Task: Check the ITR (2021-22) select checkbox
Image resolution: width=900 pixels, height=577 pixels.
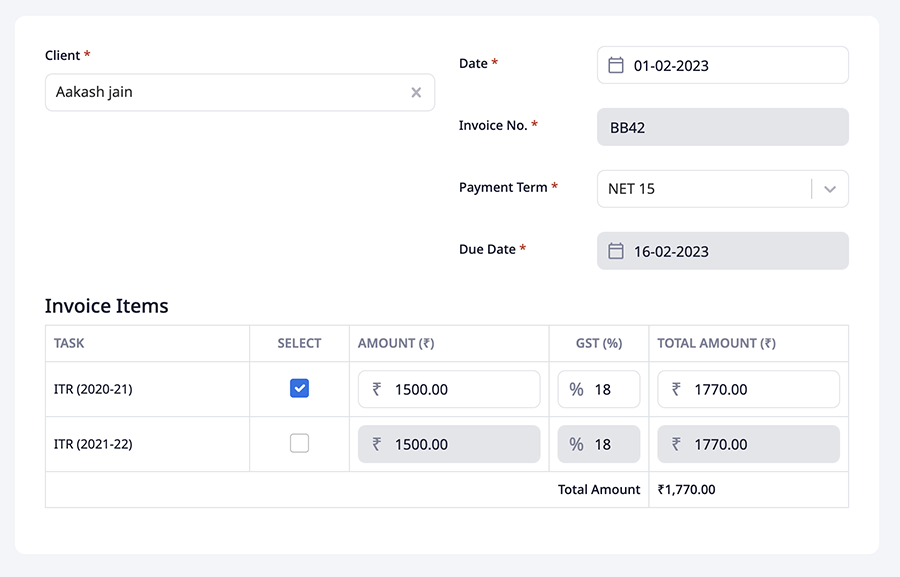Action: coord(299,443)
